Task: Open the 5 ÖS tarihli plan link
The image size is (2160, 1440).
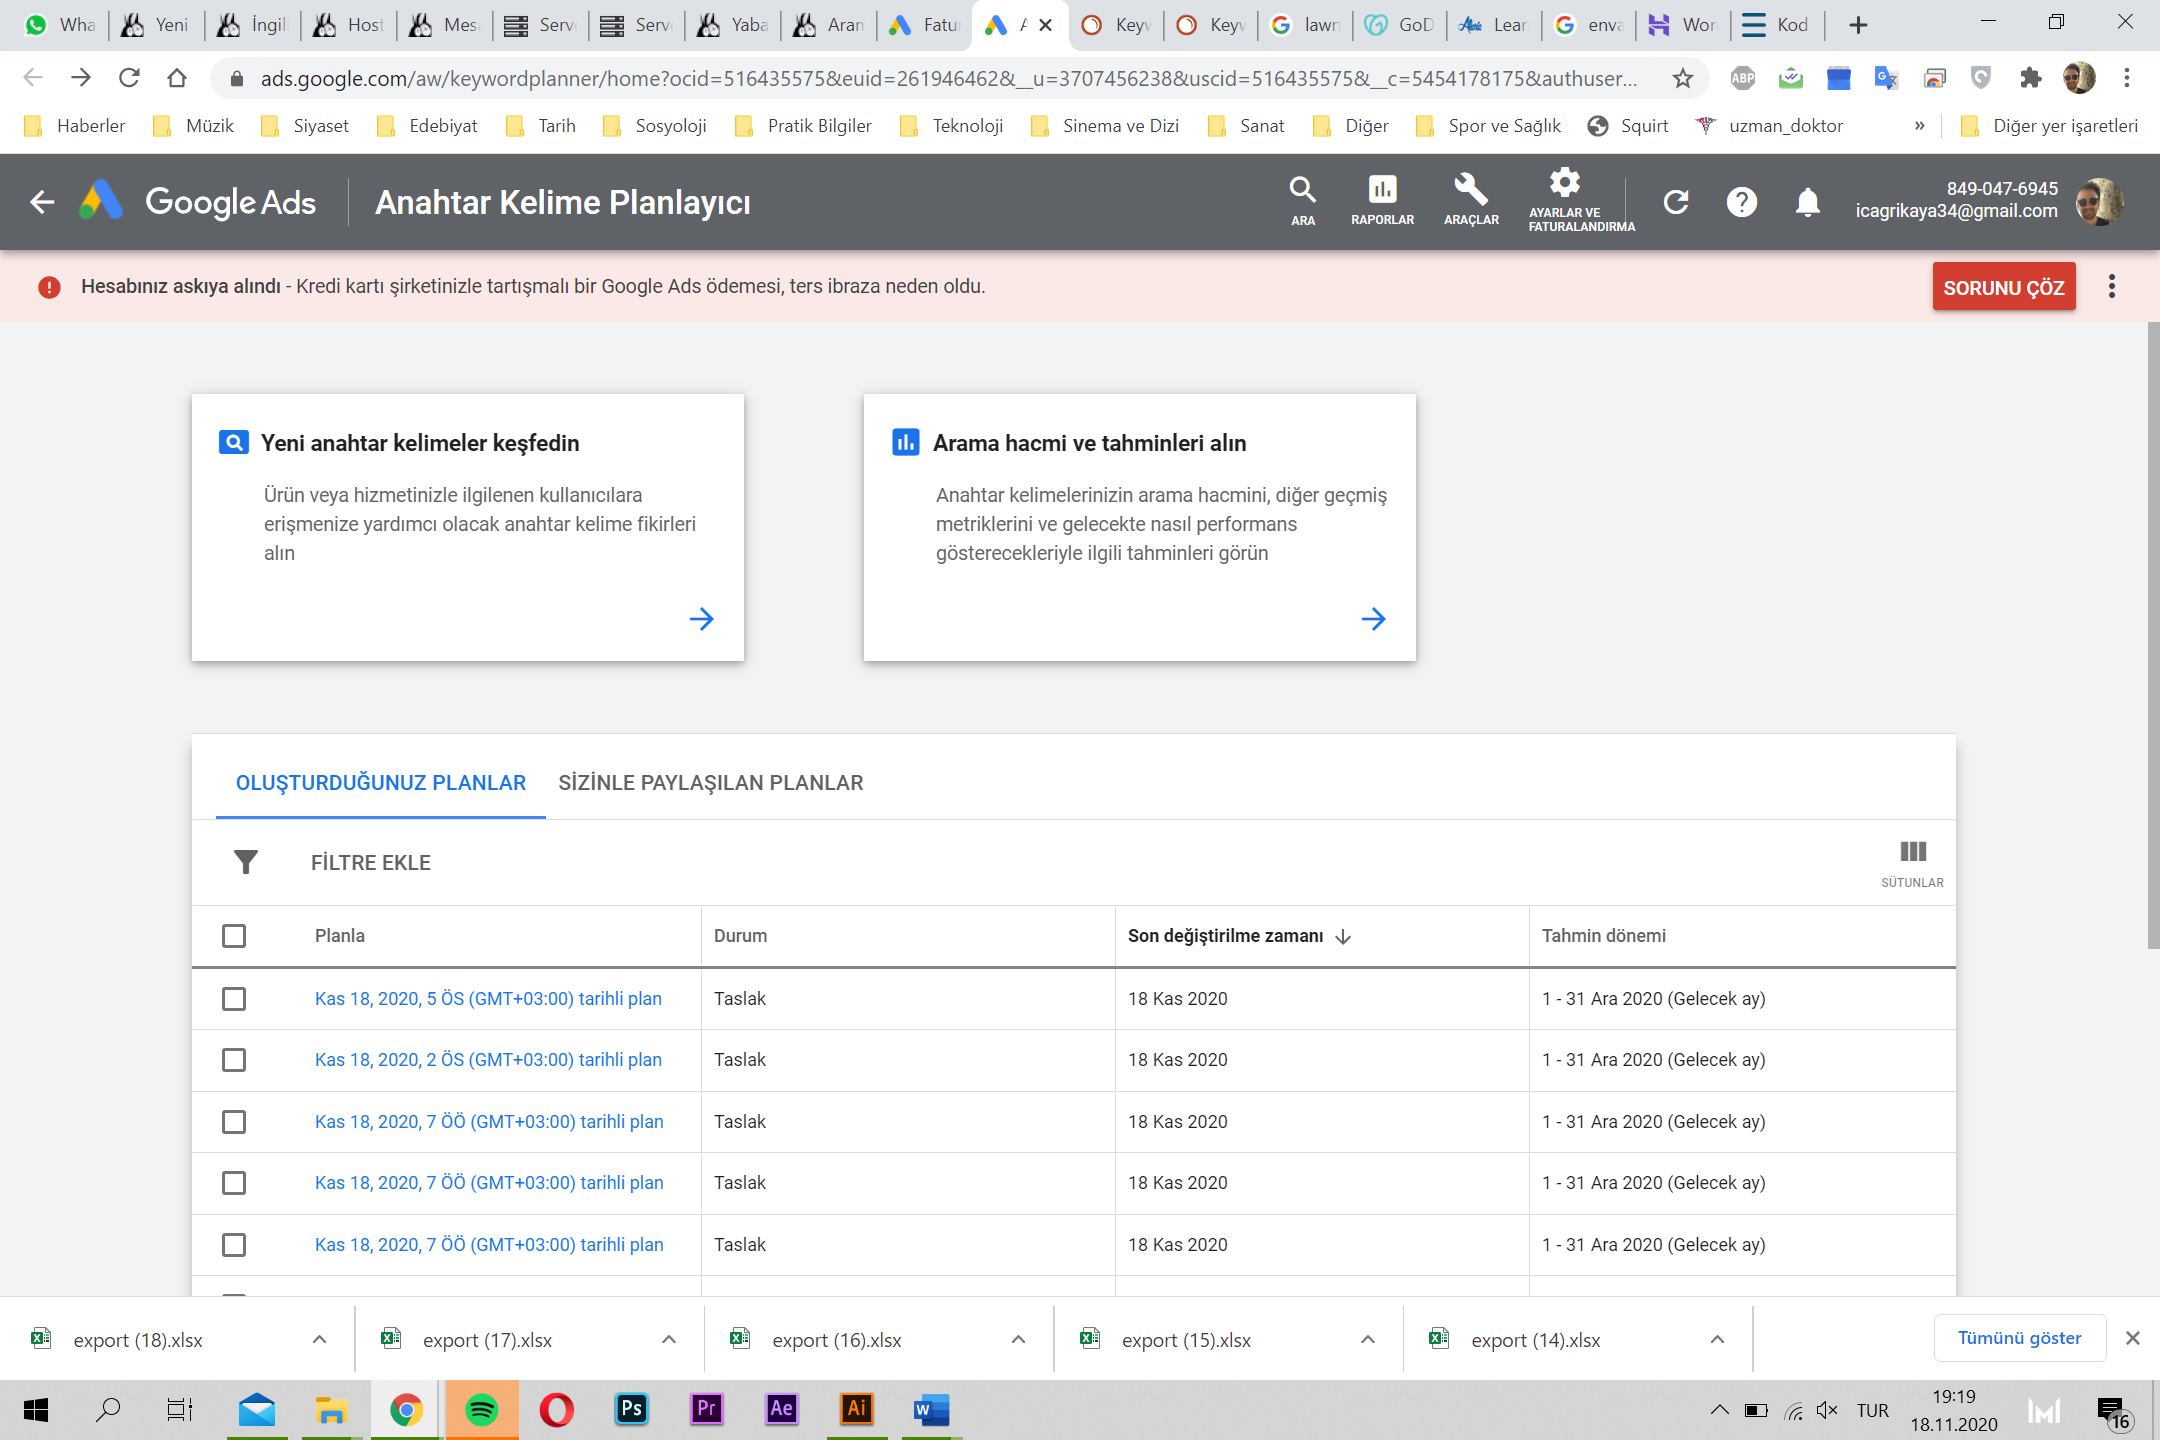Action: tap(488, 999)
